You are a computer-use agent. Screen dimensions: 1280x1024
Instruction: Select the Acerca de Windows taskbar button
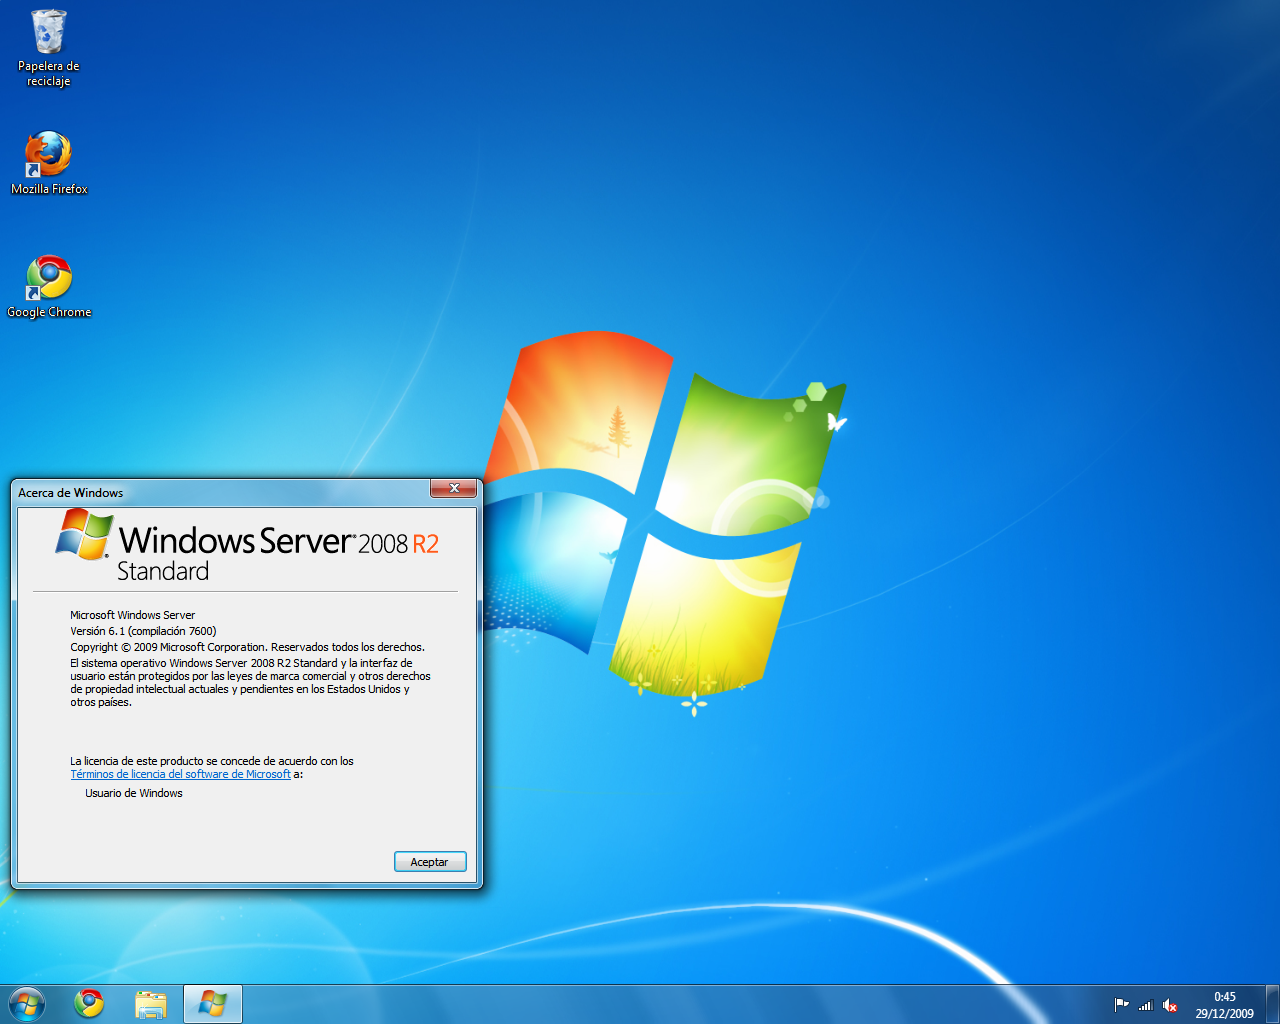click(212, 1003)
